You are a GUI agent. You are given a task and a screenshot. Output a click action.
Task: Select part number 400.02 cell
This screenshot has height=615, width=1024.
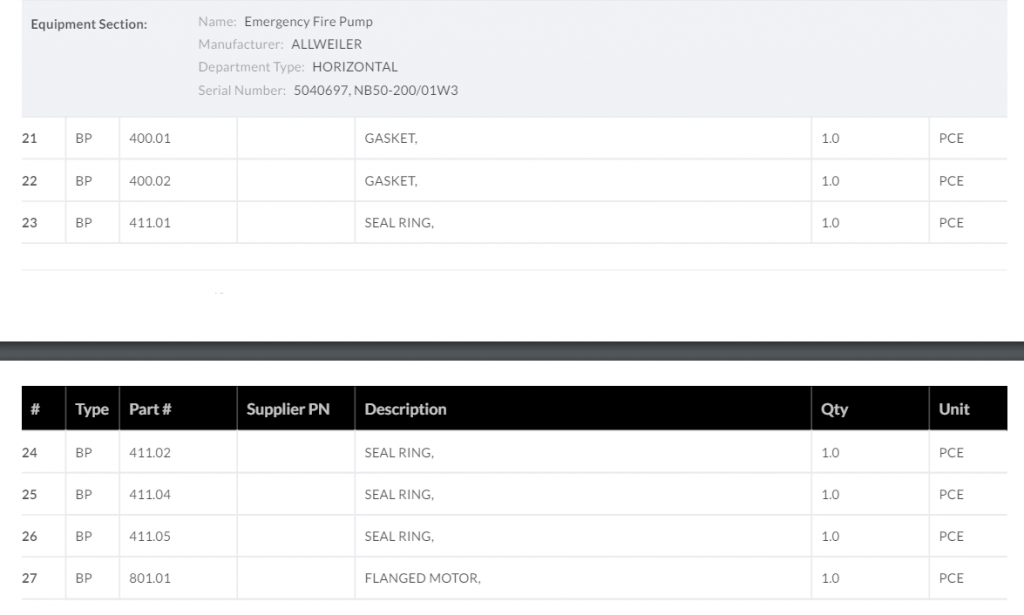150,181
